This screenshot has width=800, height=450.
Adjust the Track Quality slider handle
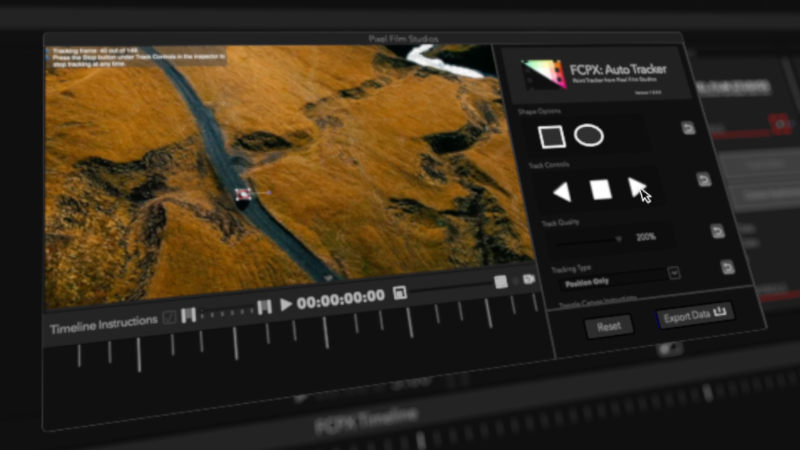(x=618, y=239)
